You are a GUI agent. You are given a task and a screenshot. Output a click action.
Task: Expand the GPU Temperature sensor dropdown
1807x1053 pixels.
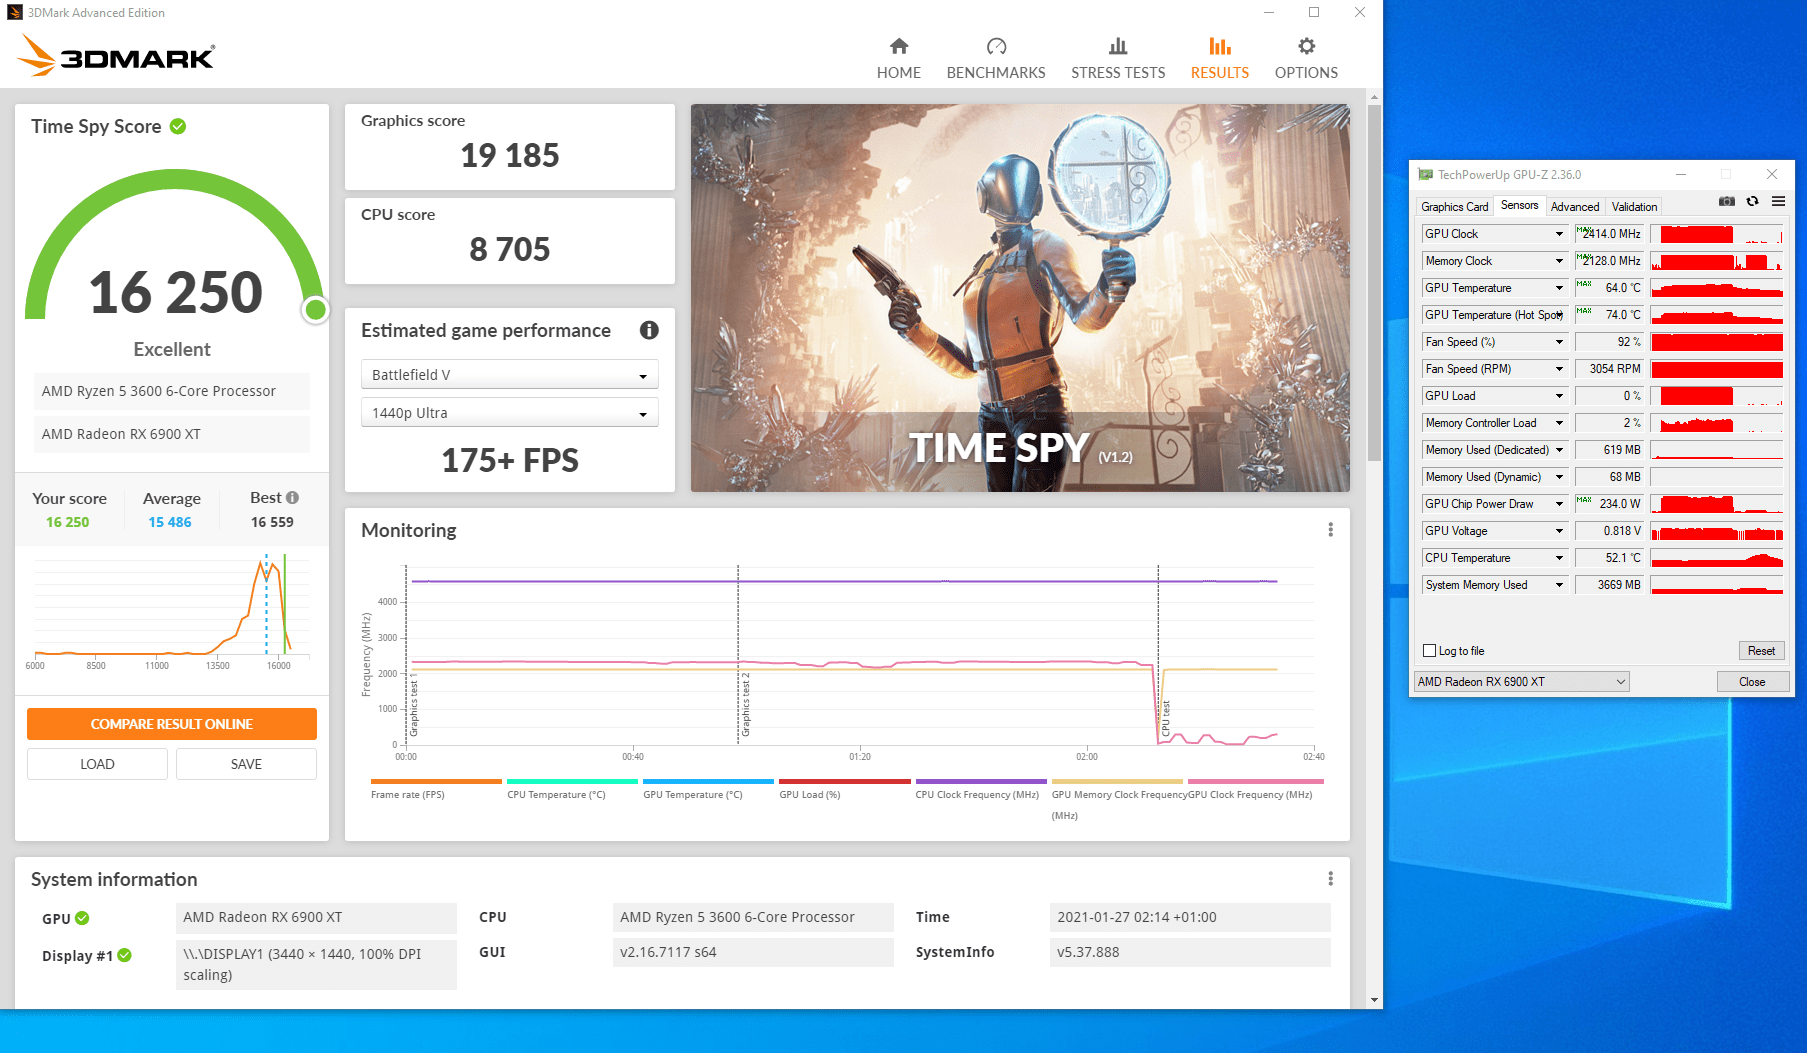1559,288
